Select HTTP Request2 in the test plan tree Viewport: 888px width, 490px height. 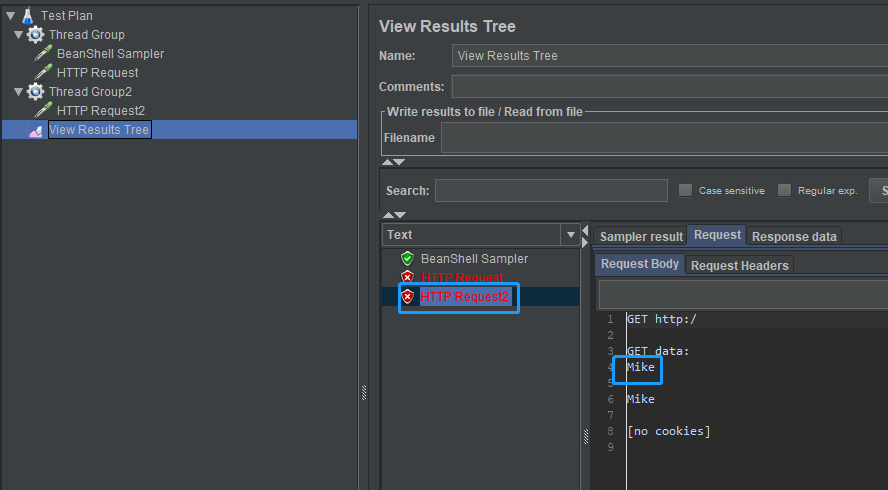point(101,110)
